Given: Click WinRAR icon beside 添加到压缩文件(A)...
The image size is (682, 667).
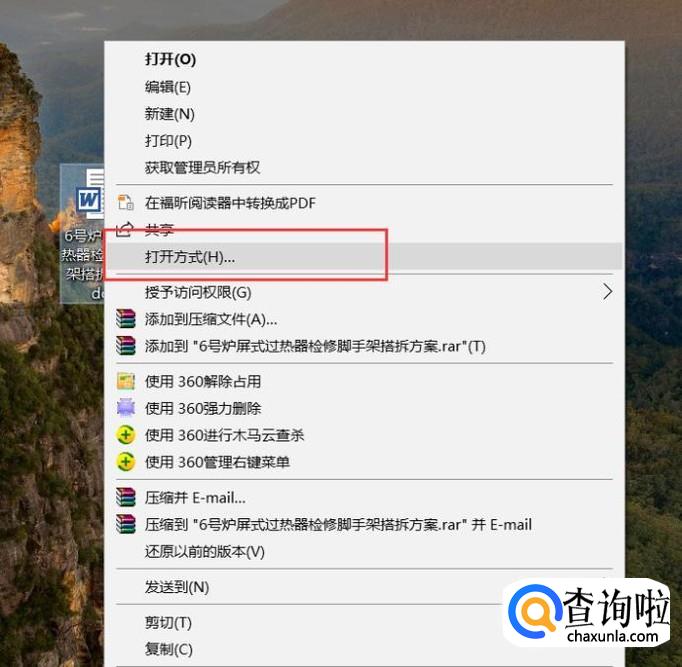Looking at the screenshot, I should pyautogui.click(x=126, y=319).
